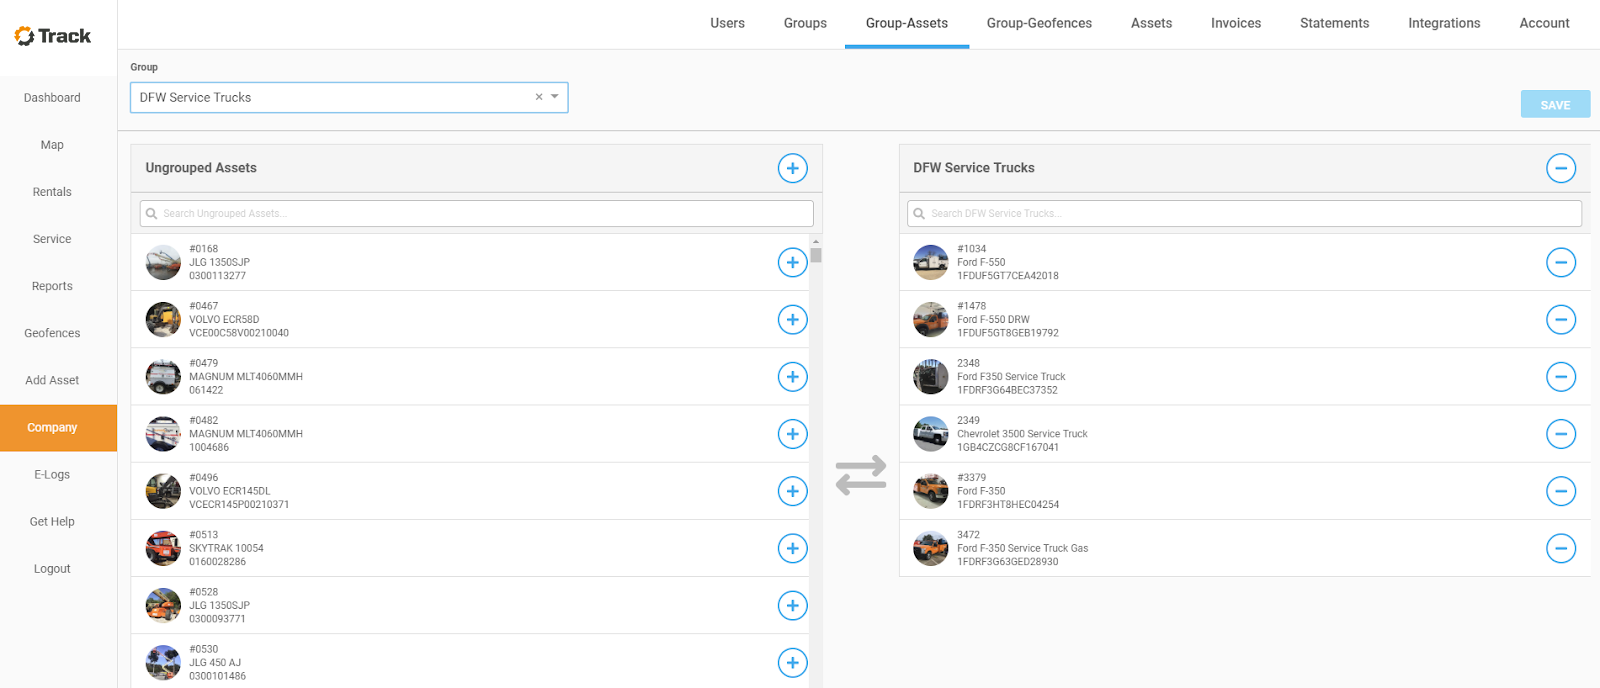
Task: Focus the Search Ungrouped Assets field
Action: click(x=477, y=213)
